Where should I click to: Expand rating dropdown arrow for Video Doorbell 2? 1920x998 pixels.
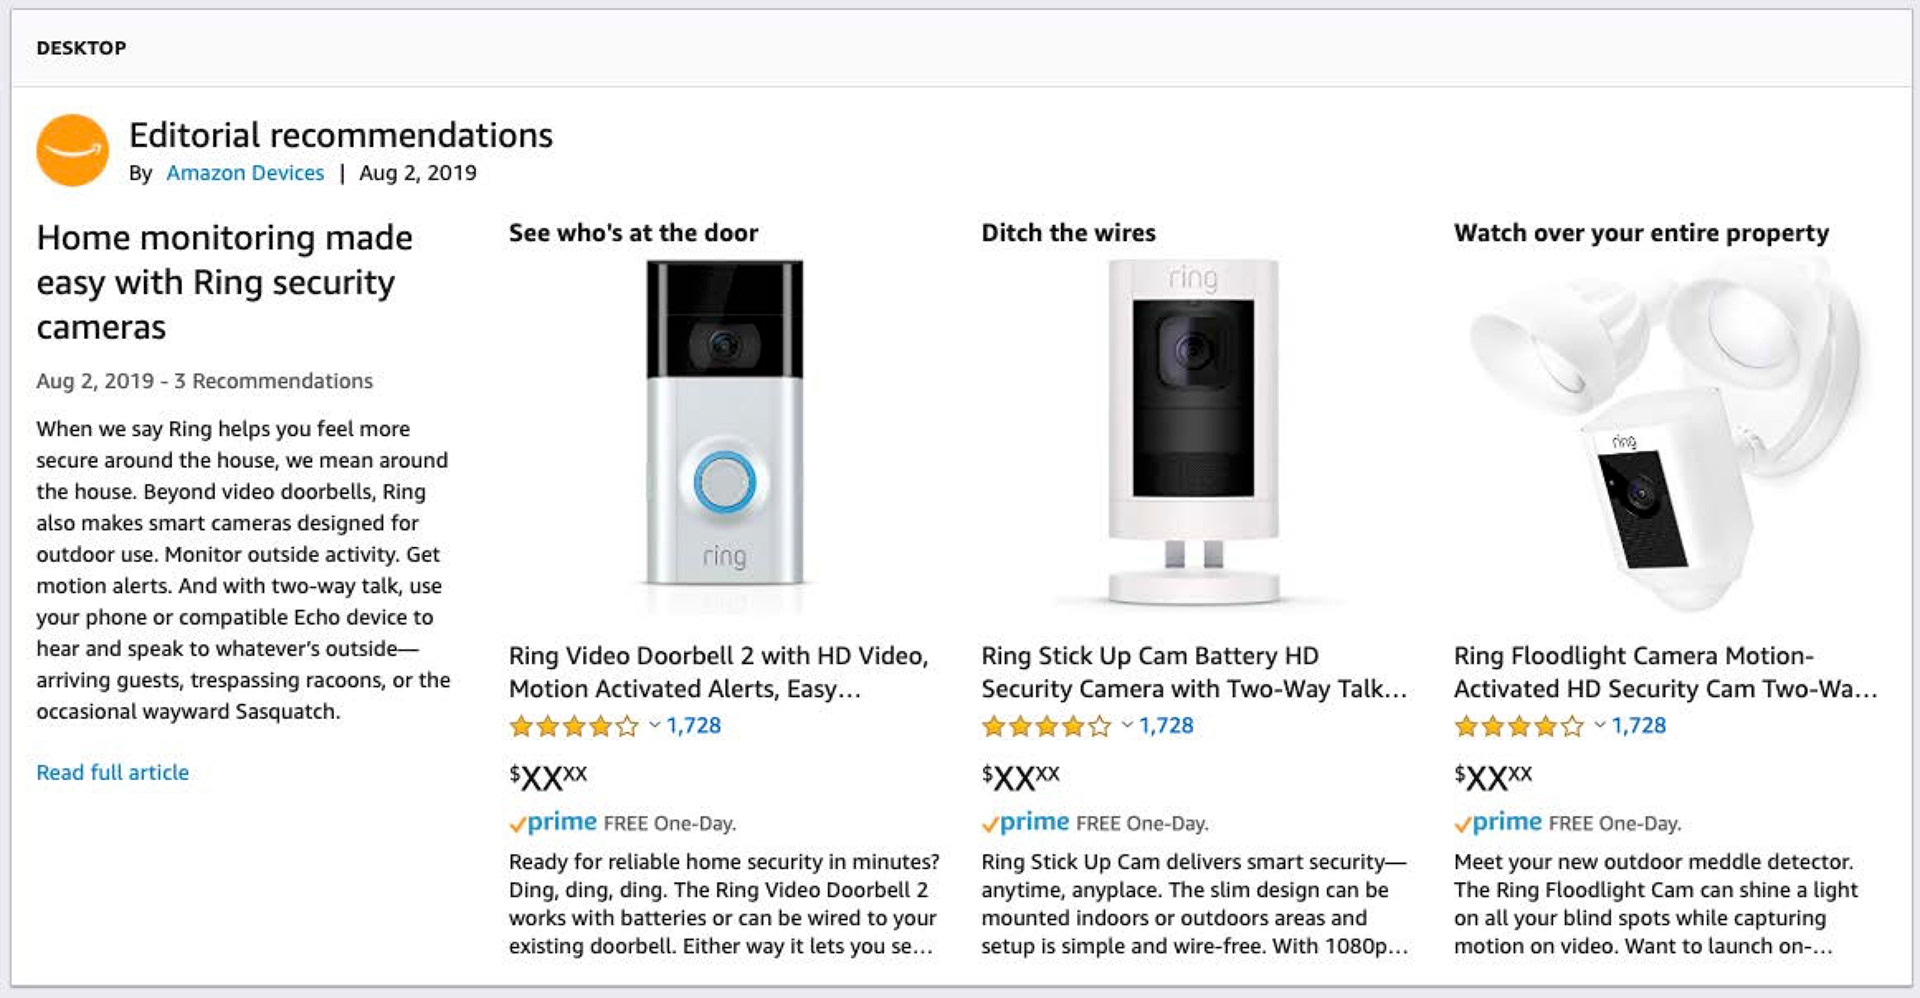(x=654, y=725)
